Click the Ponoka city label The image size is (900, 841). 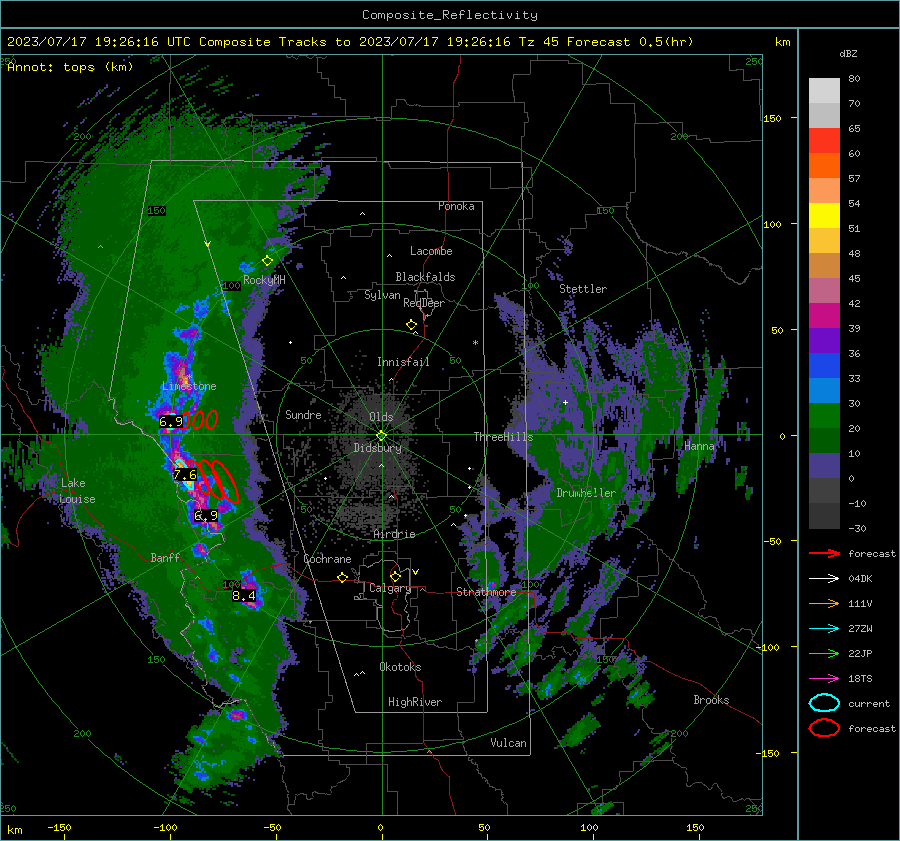[456, 206]
